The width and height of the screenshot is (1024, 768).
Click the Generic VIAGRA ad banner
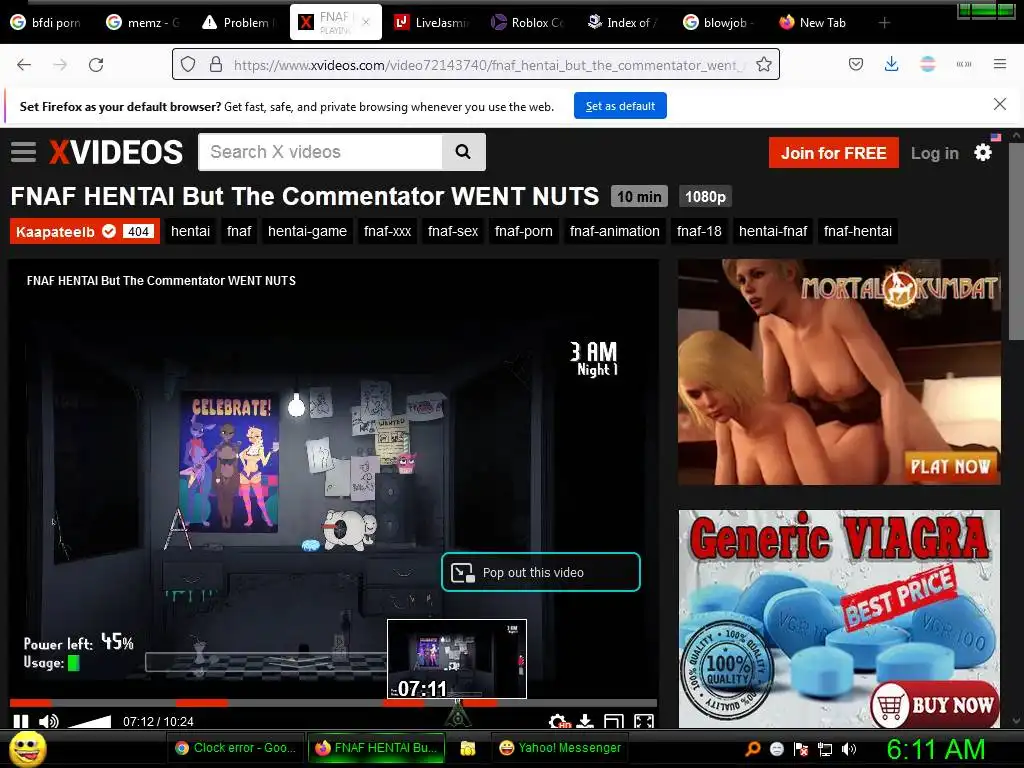coord(839,618)
